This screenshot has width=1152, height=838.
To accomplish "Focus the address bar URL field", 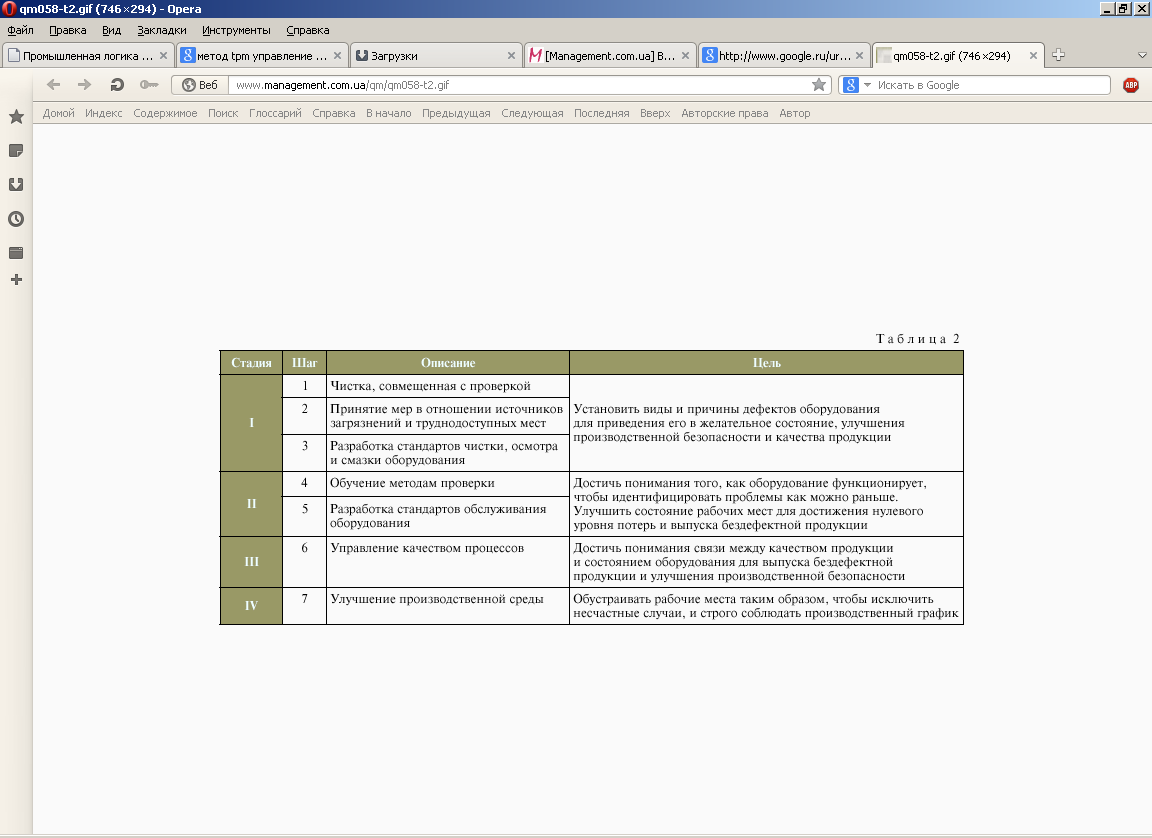I will [x=518, y=85].
